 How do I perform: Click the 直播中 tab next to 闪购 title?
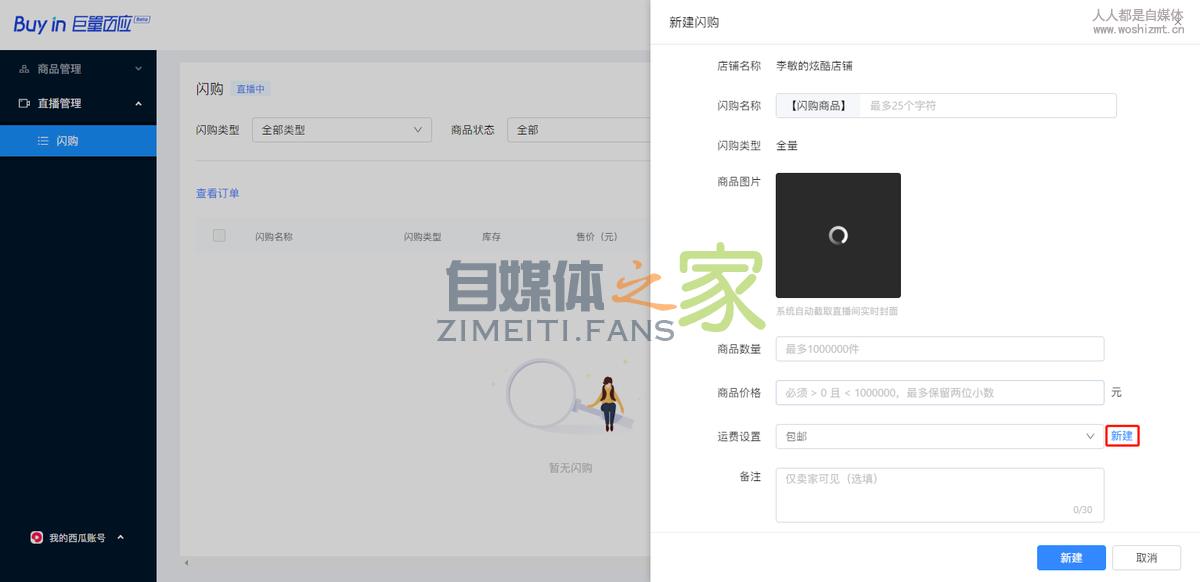click(x=248, y=89)
